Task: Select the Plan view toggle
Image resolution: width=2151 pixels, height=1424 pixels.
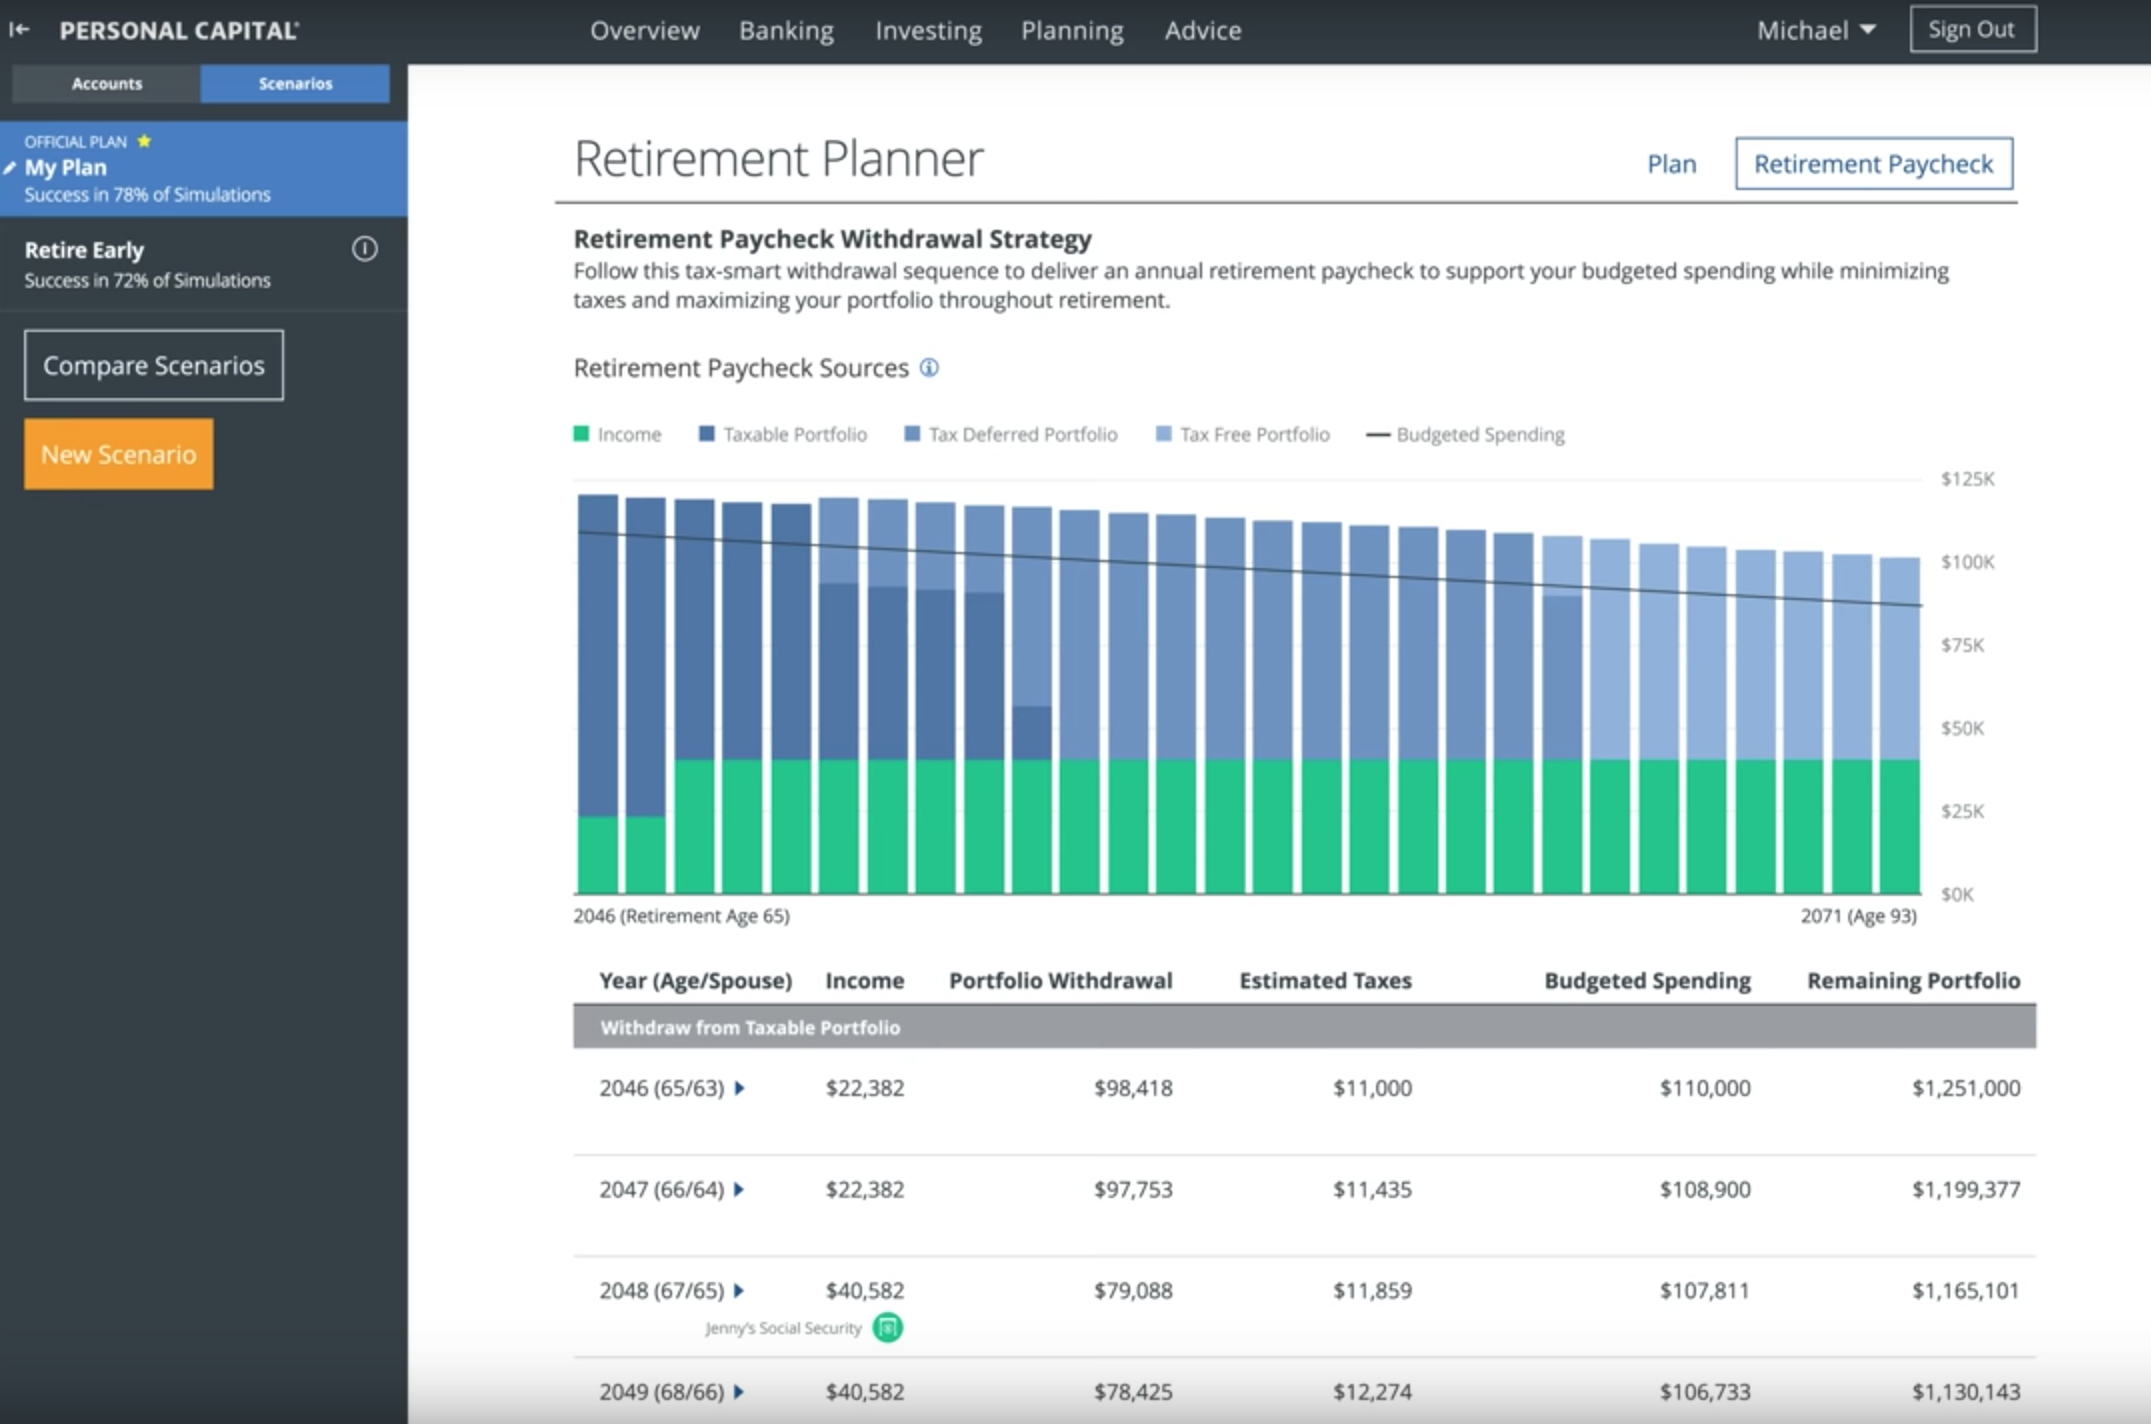Action: pos(1671,163)
